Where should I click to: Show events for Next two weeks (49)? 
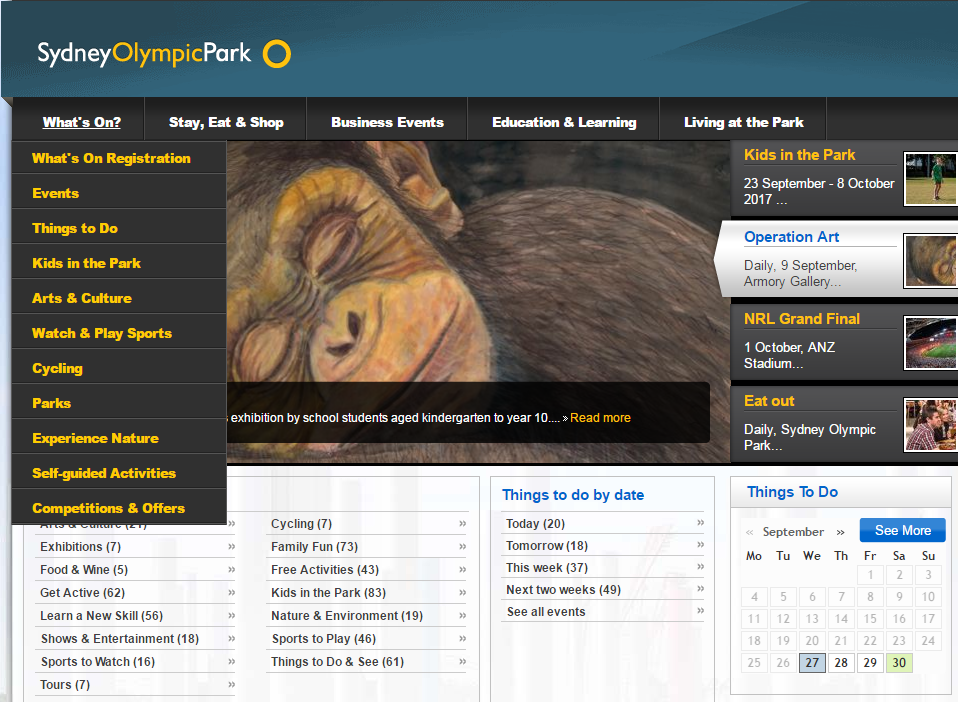click(563, 590)
